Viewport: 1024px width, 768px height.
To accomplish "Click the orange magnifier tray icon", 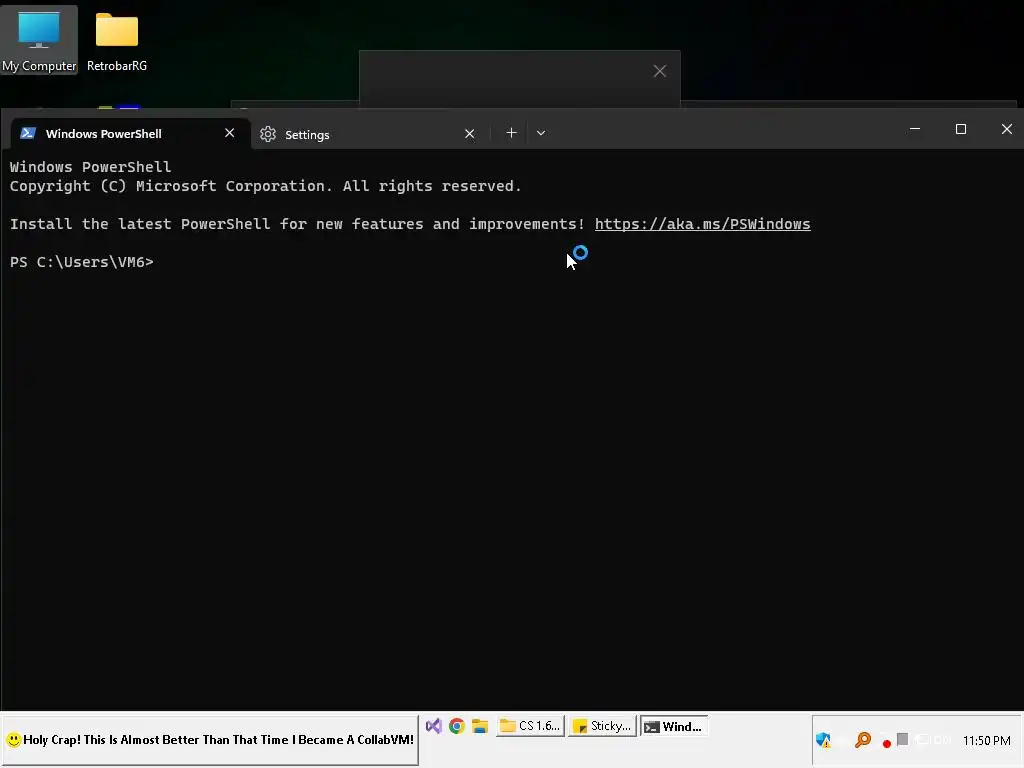I will click(863, 740).
